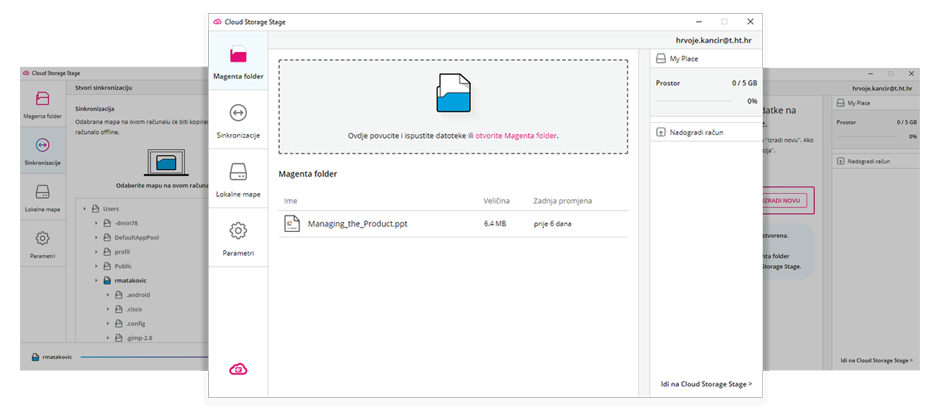Sort file list by Ime column

[x=291, y=201]
